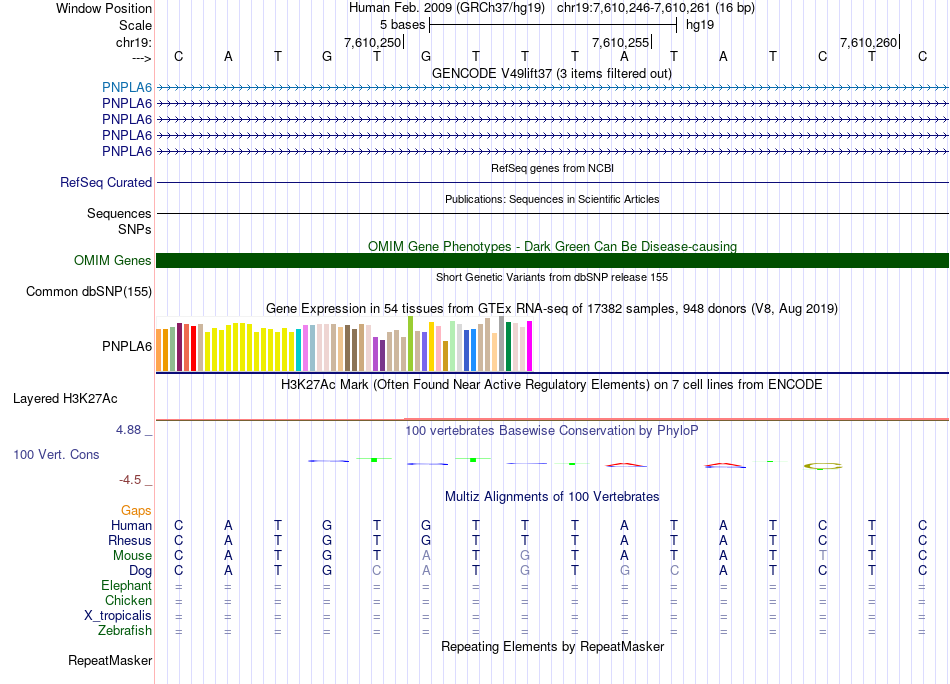Click the magenta bar in the GTEx expression chart

[530, 346]
